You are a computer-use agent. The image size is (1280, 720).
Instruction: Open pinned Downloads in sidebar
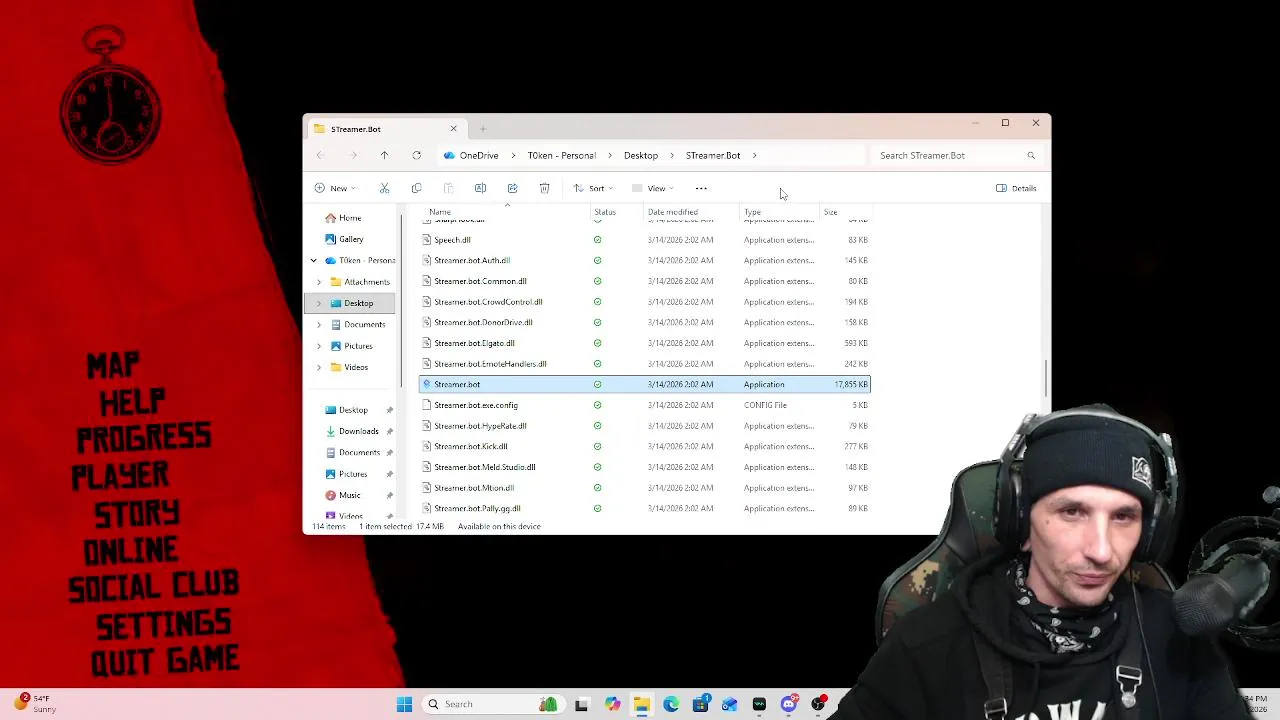pyautogui.click(x=358, y=431)
